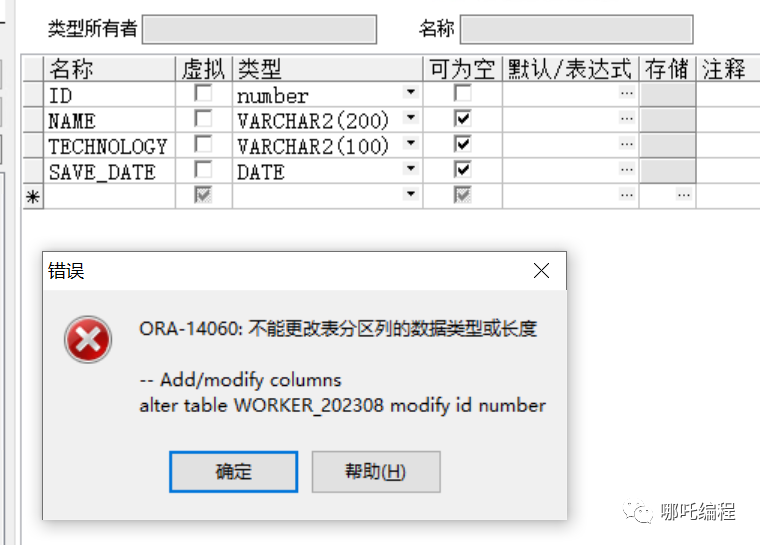Uncheck 可为空 for the NAME row
760x545 pixels.
(463, 118)
